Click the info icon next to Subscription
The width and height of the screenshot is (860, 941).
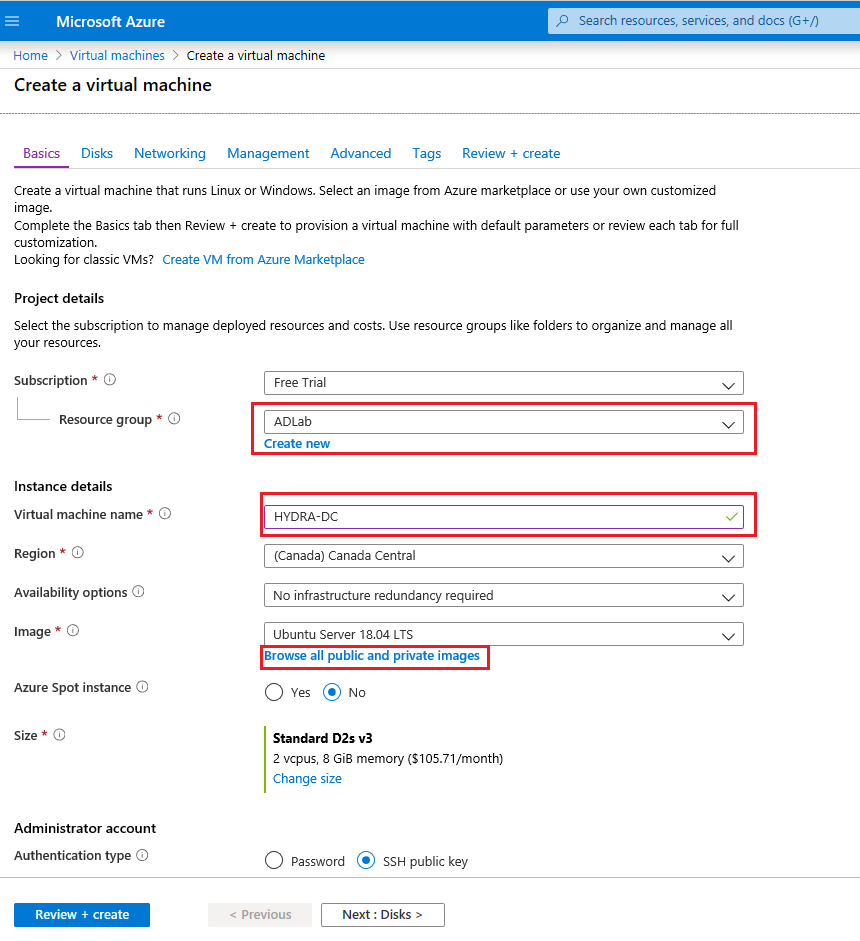tap(110, 379)
